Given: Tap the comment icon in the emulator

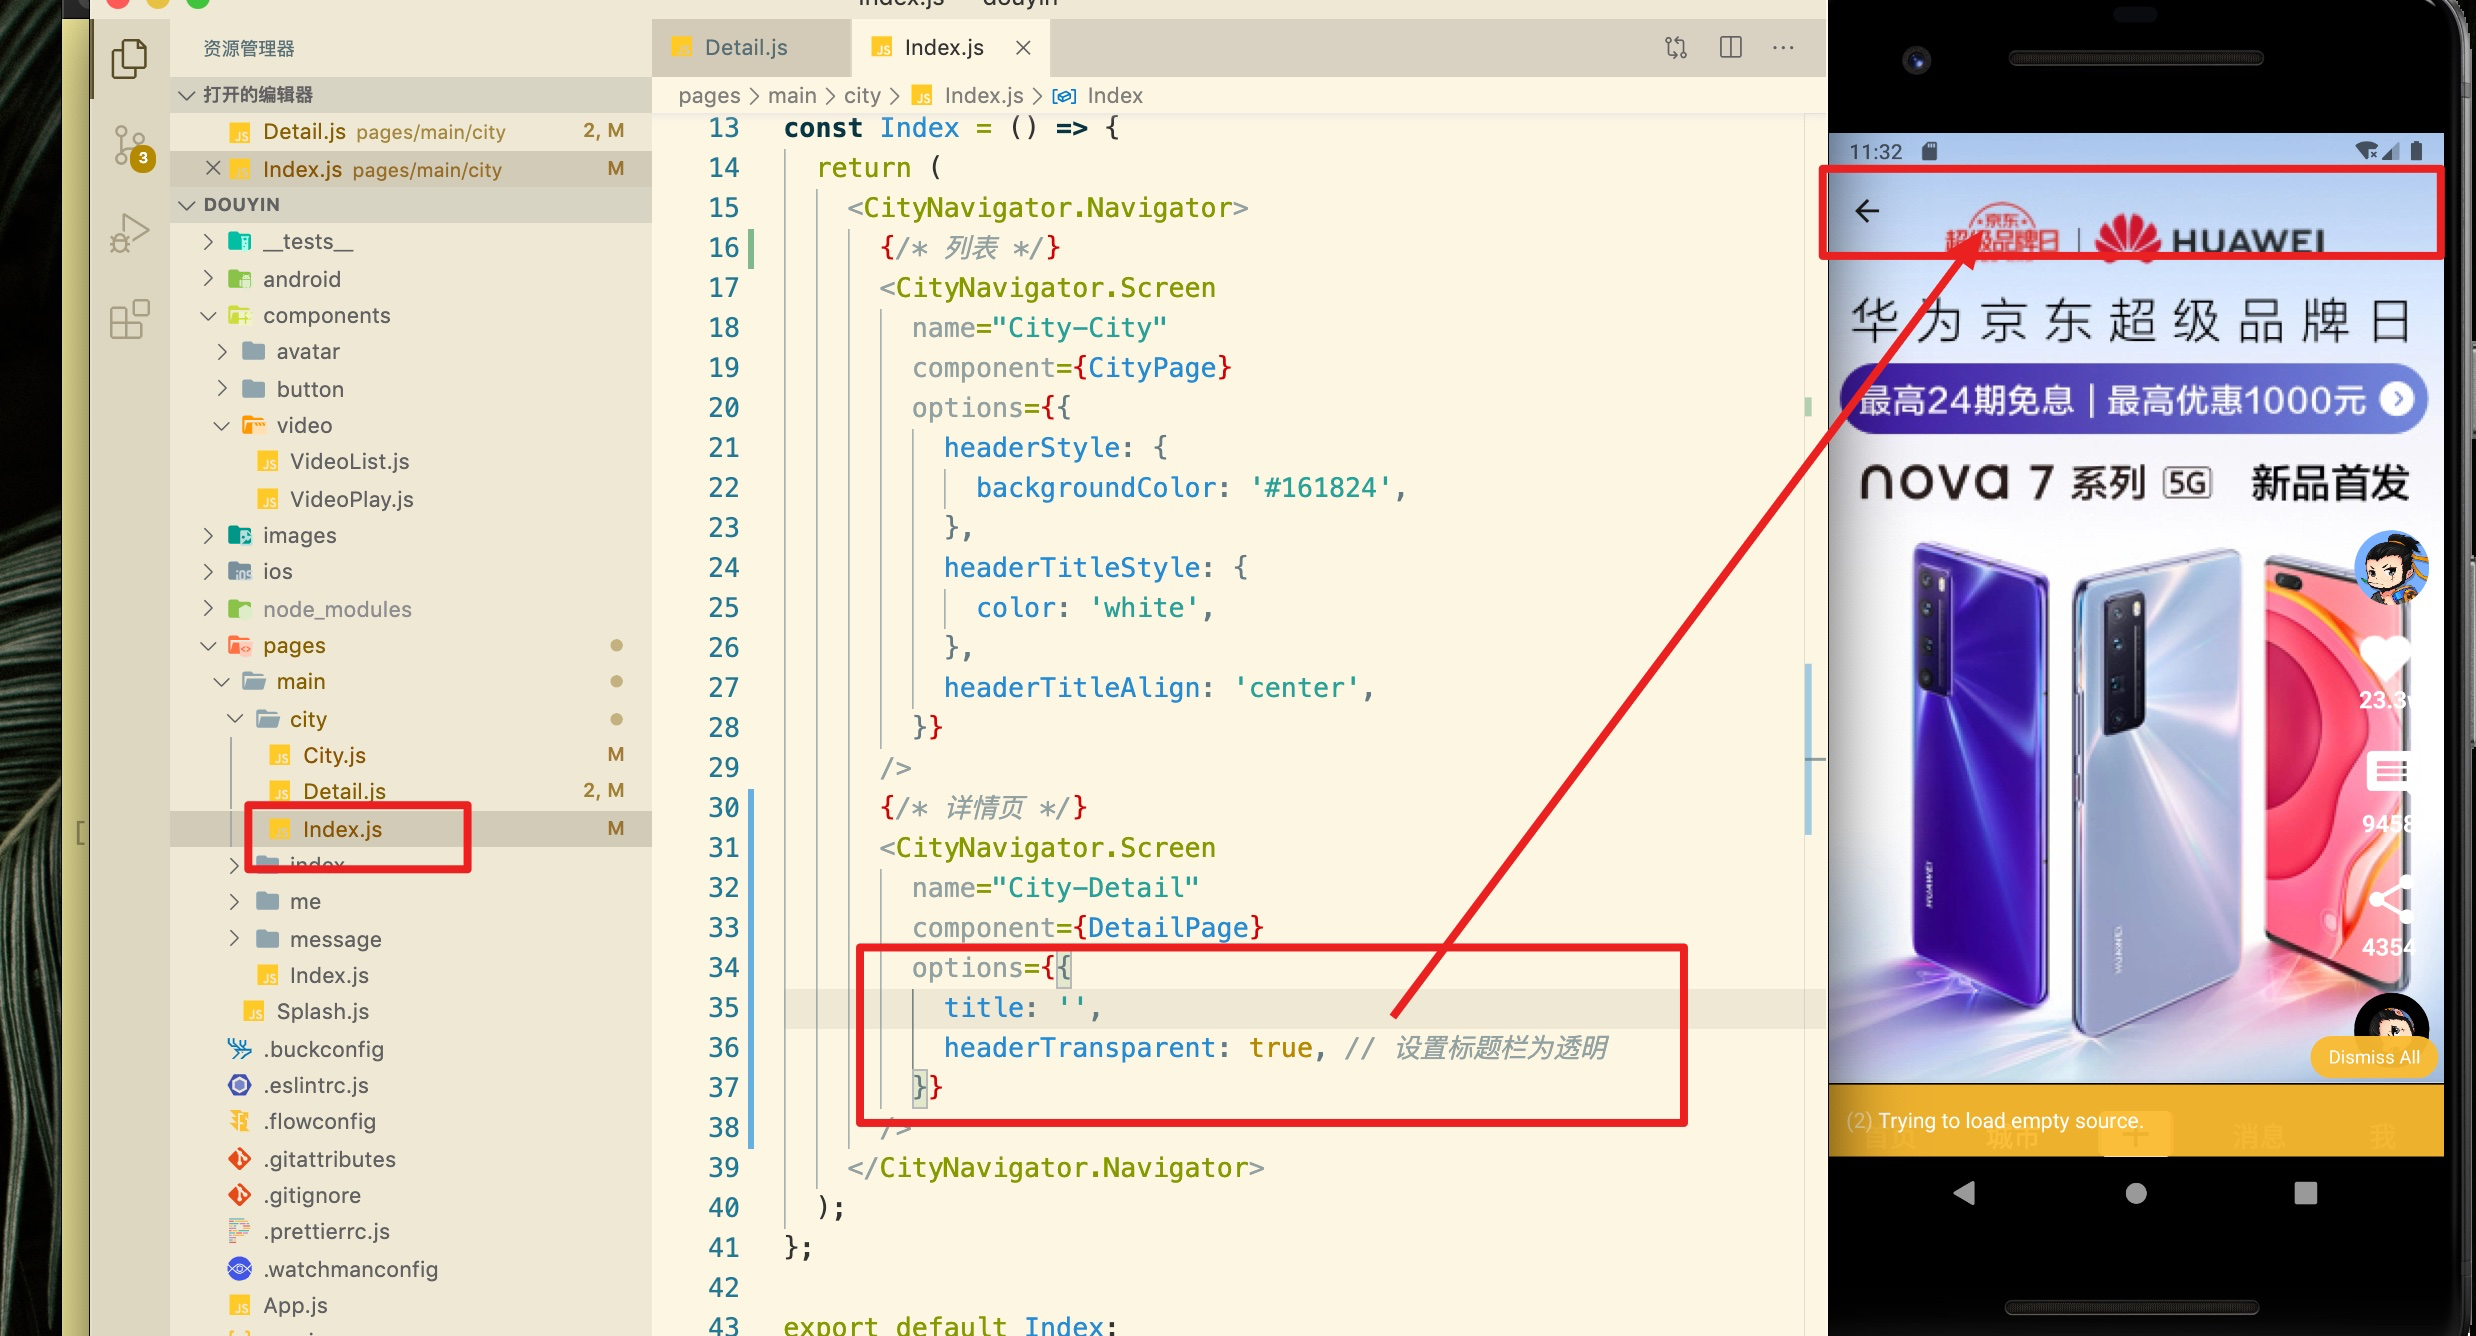Looking at the screenshot, I should pos(2391,771).
